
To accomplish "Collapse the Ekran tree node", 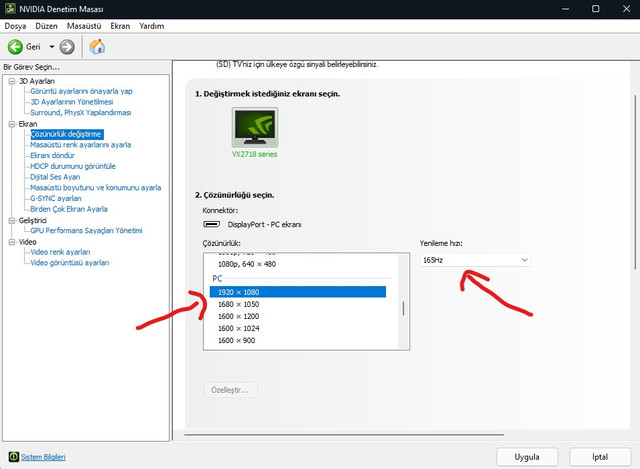I will pos(10,124).
